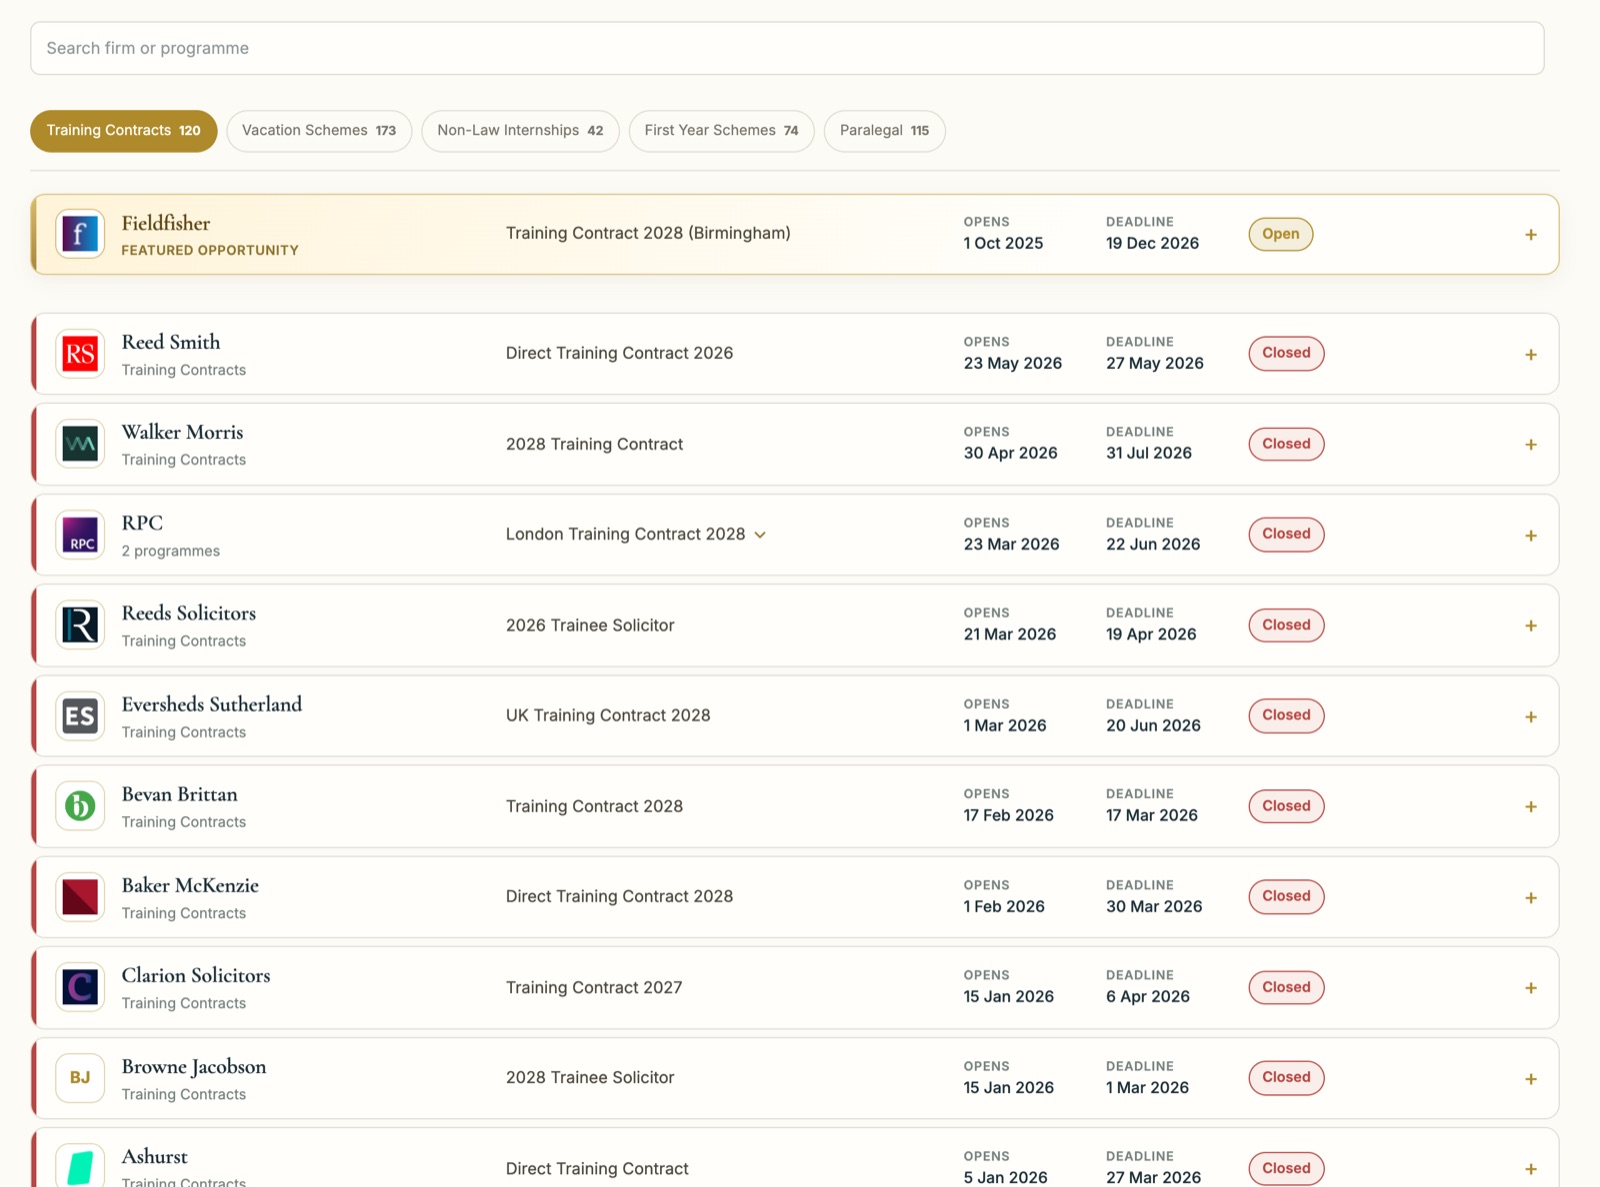Select the Training Contracts tab
The image size is (1600, 1187).
point(123,131)
